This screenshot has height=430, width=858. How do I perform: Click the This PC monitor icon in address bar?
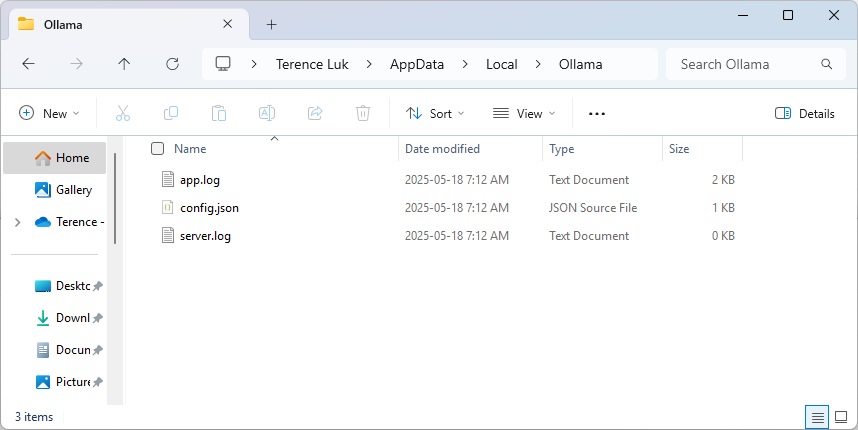coord(223,64)
